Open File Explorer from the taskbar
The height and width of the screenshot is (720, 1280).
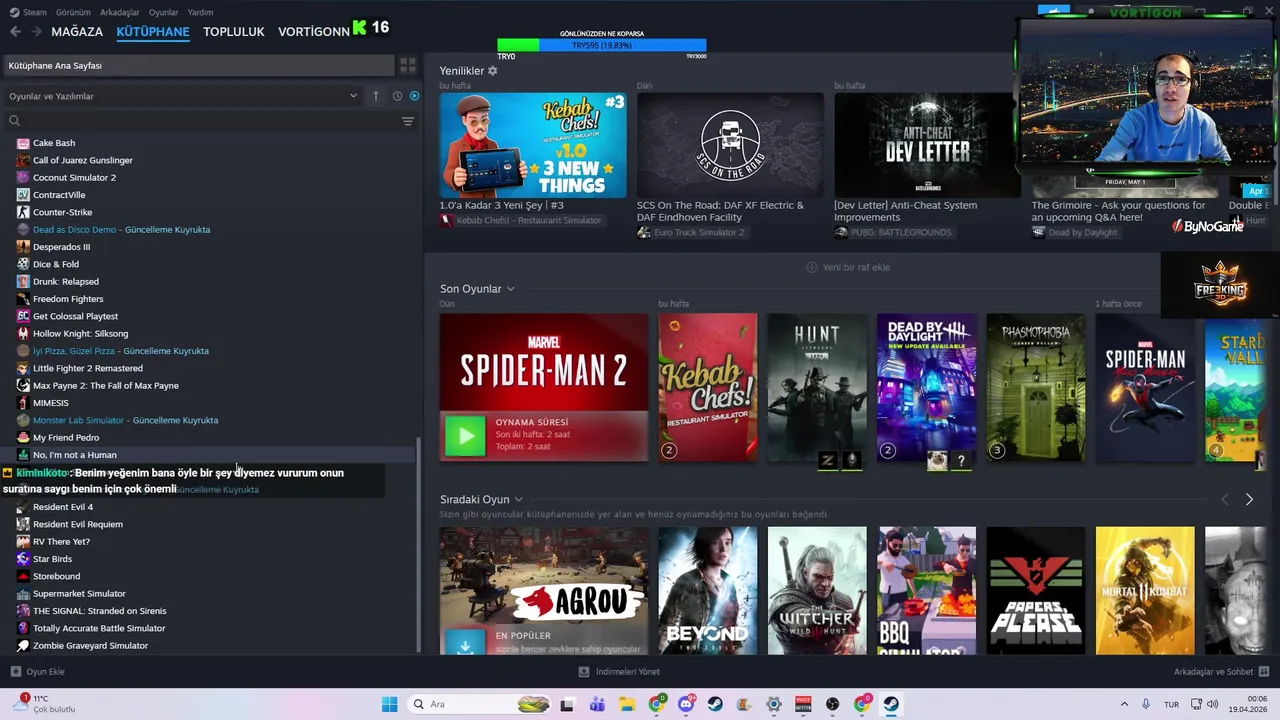[x=627, y=704]
